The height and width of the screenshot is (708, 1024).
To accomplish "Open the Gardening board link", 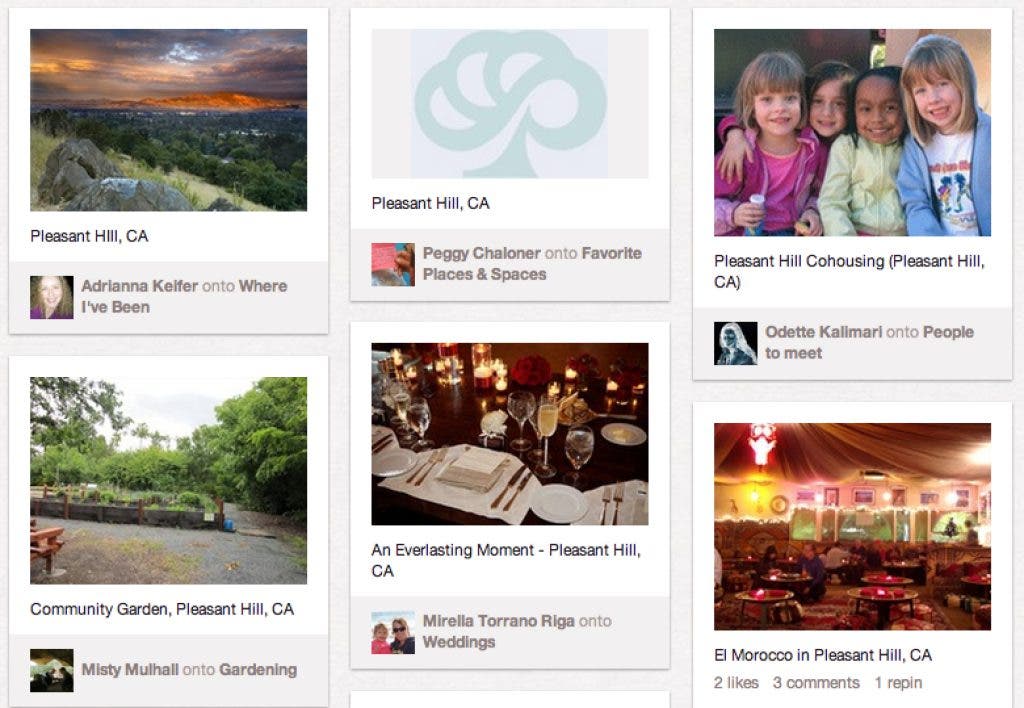I will point(258,669).
